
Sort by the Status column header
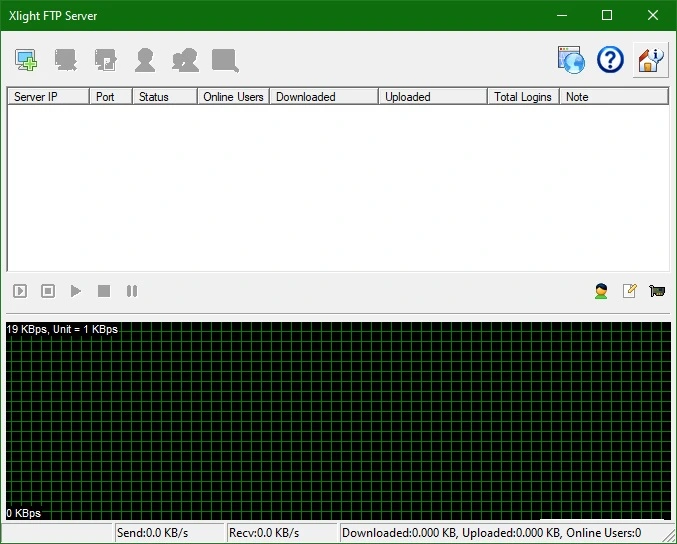tap(165, 97)
